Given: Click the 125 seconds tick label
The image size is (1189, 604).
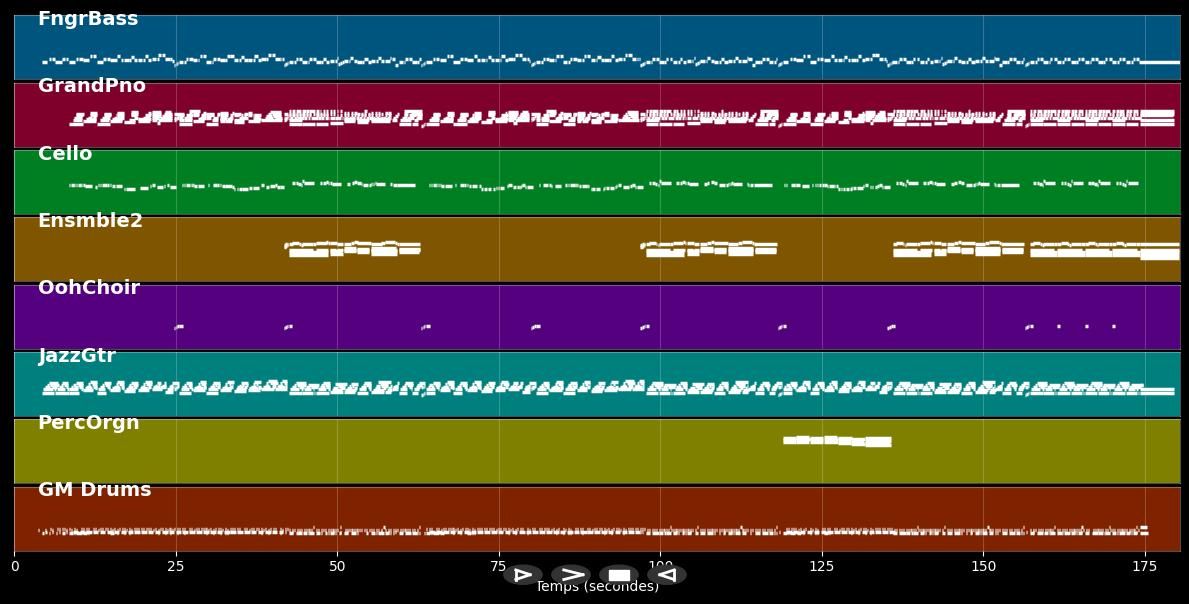Looking at the screenshot, I should (x=822, y=567).
